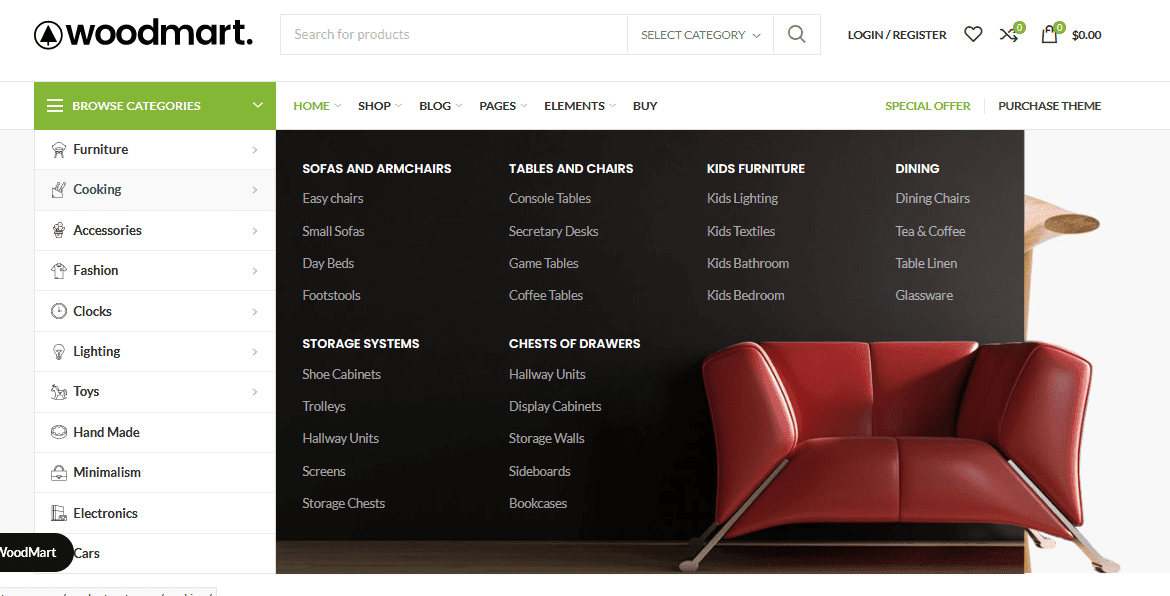Click the Lighting bulb icon
The width and height of the screenshot is (1170, 596).
[x=58, y=351]
